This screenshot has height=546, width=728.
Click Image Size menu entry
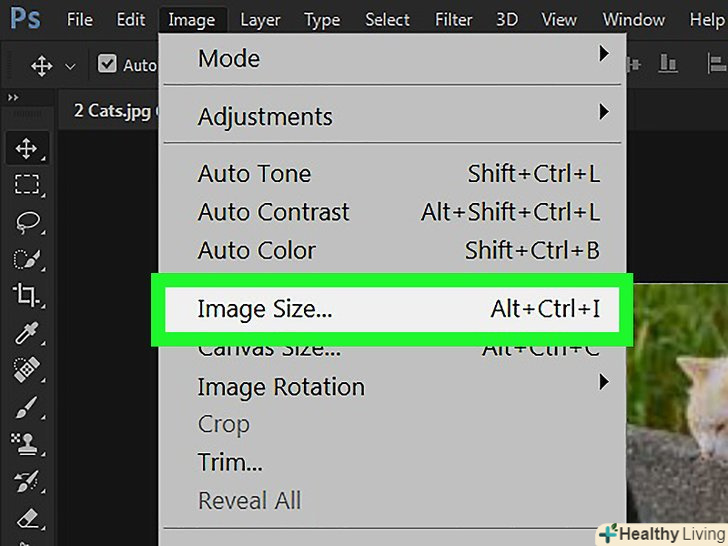[x=390, y=309]
